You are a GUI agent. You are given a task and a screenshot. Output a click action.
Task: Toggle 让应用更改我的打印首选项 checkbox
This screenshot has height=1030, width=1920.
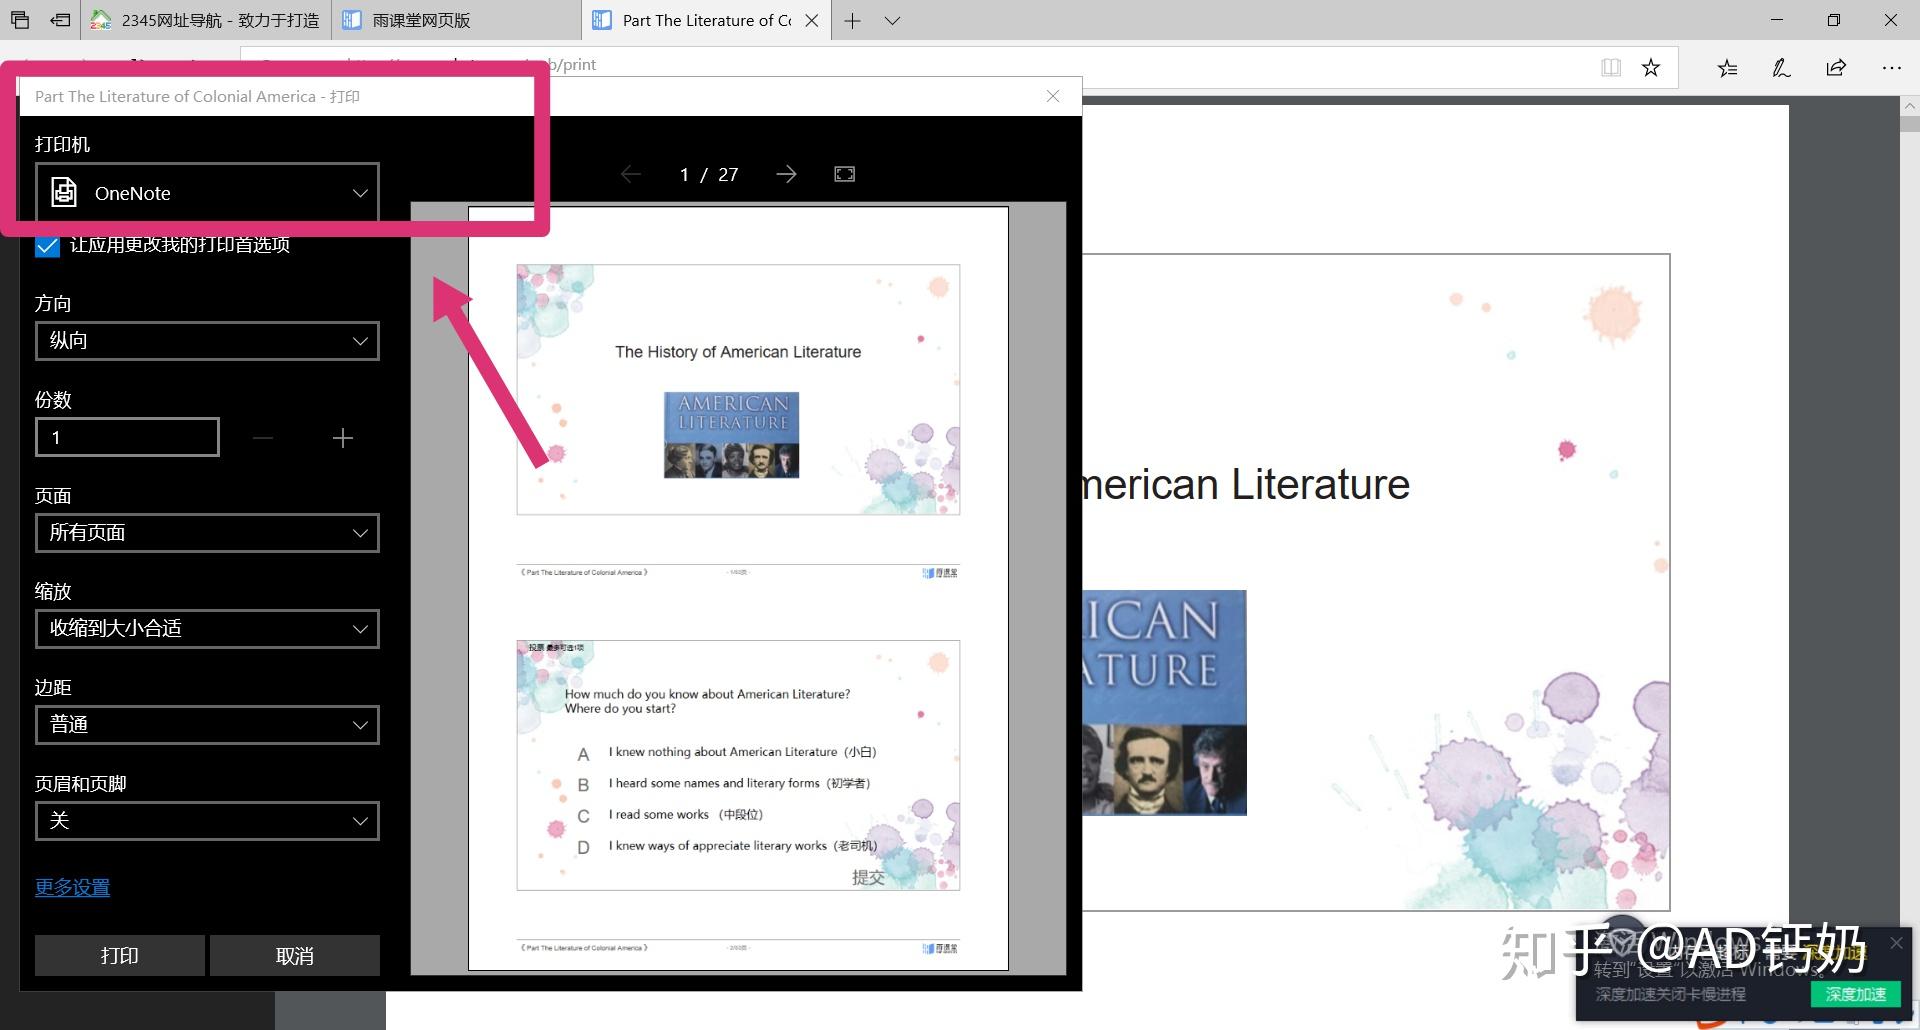click(47, 246)
